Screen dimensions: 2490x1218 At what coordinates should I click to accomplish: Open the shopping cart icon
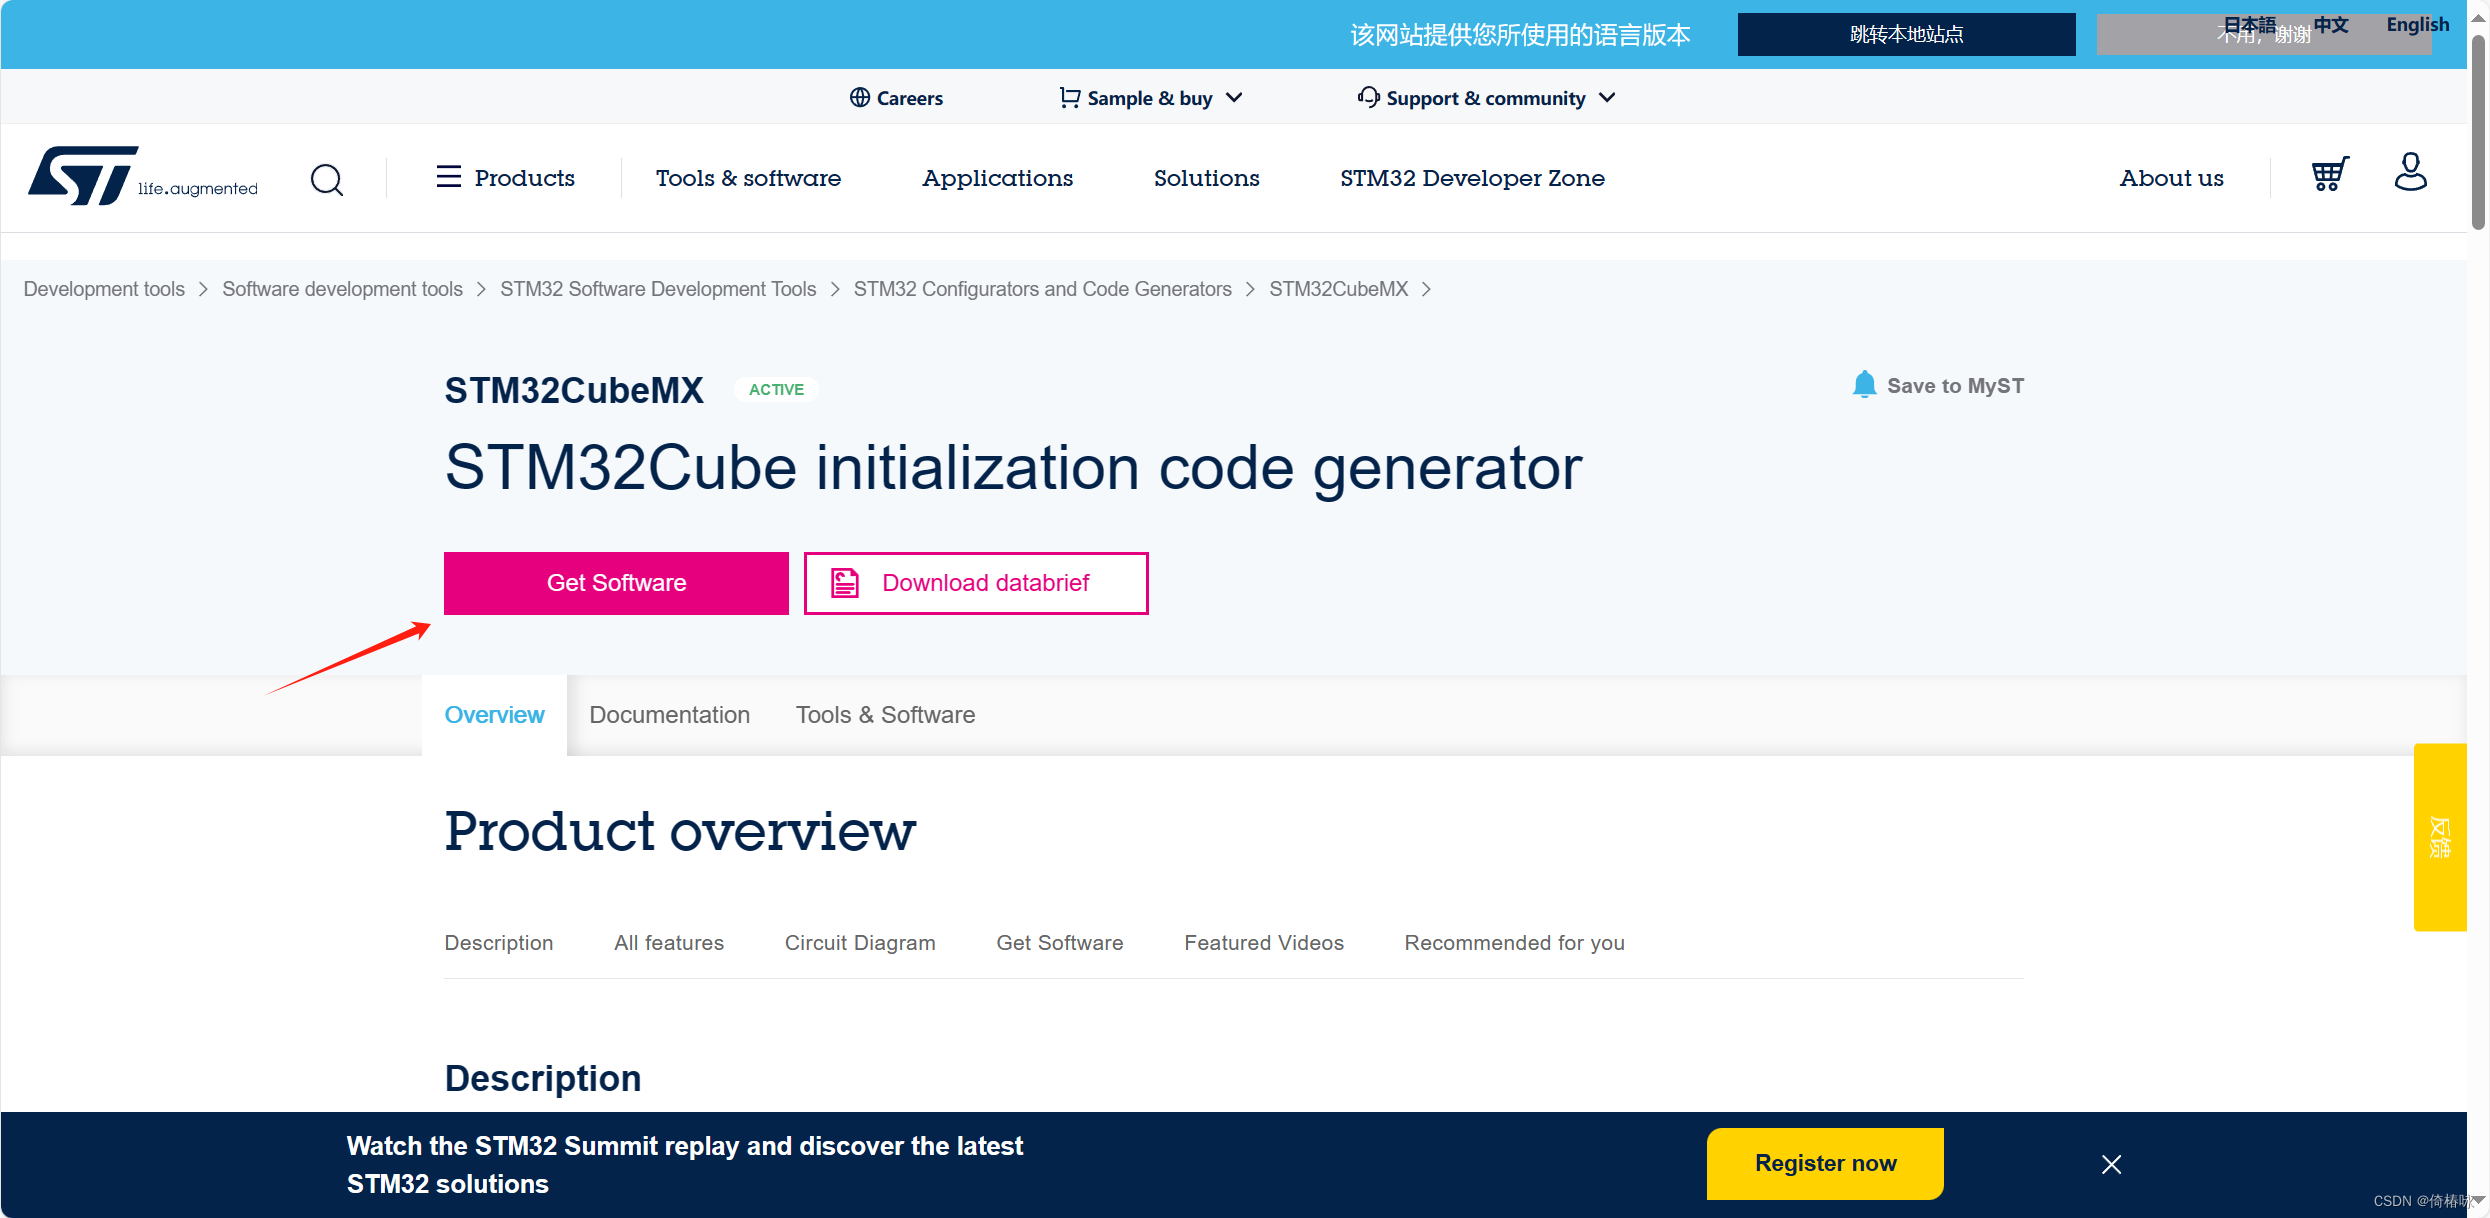[2330, 174]
